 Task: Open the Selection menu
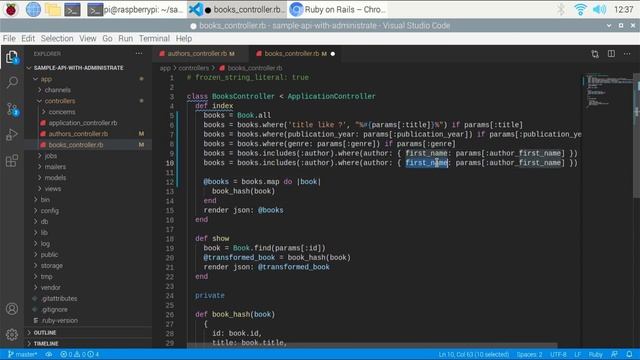pyautogui.click(x=57, y=38)
